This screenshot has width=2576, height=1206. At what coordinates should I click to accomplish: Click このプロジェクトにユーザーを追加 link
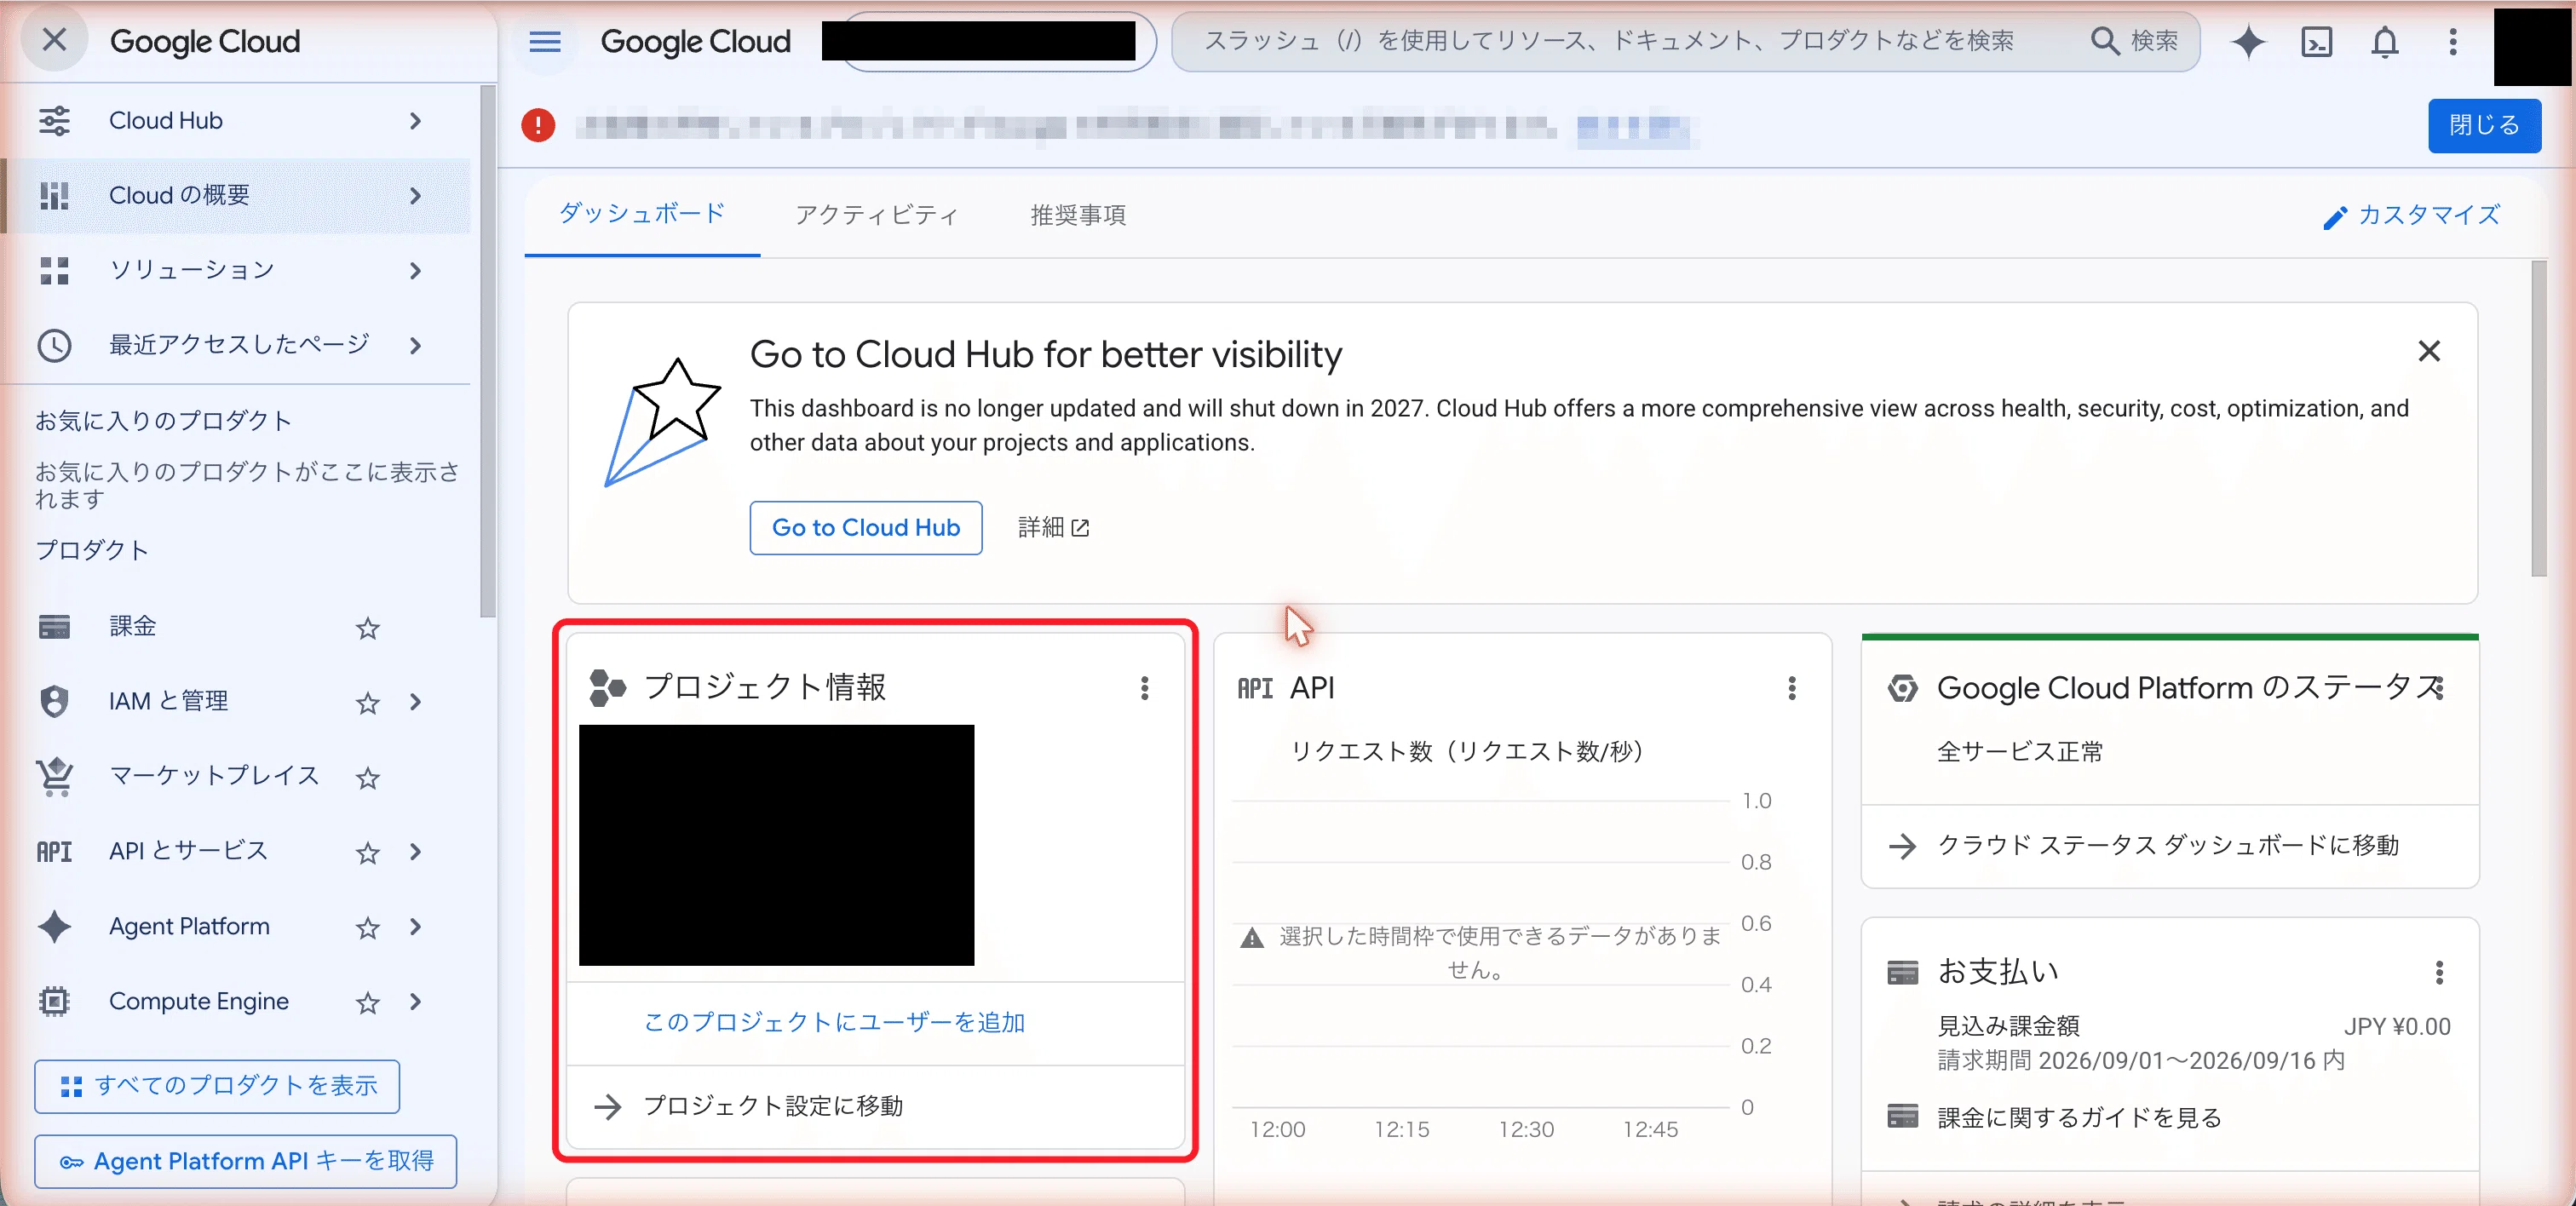[x=834, y=1022]
